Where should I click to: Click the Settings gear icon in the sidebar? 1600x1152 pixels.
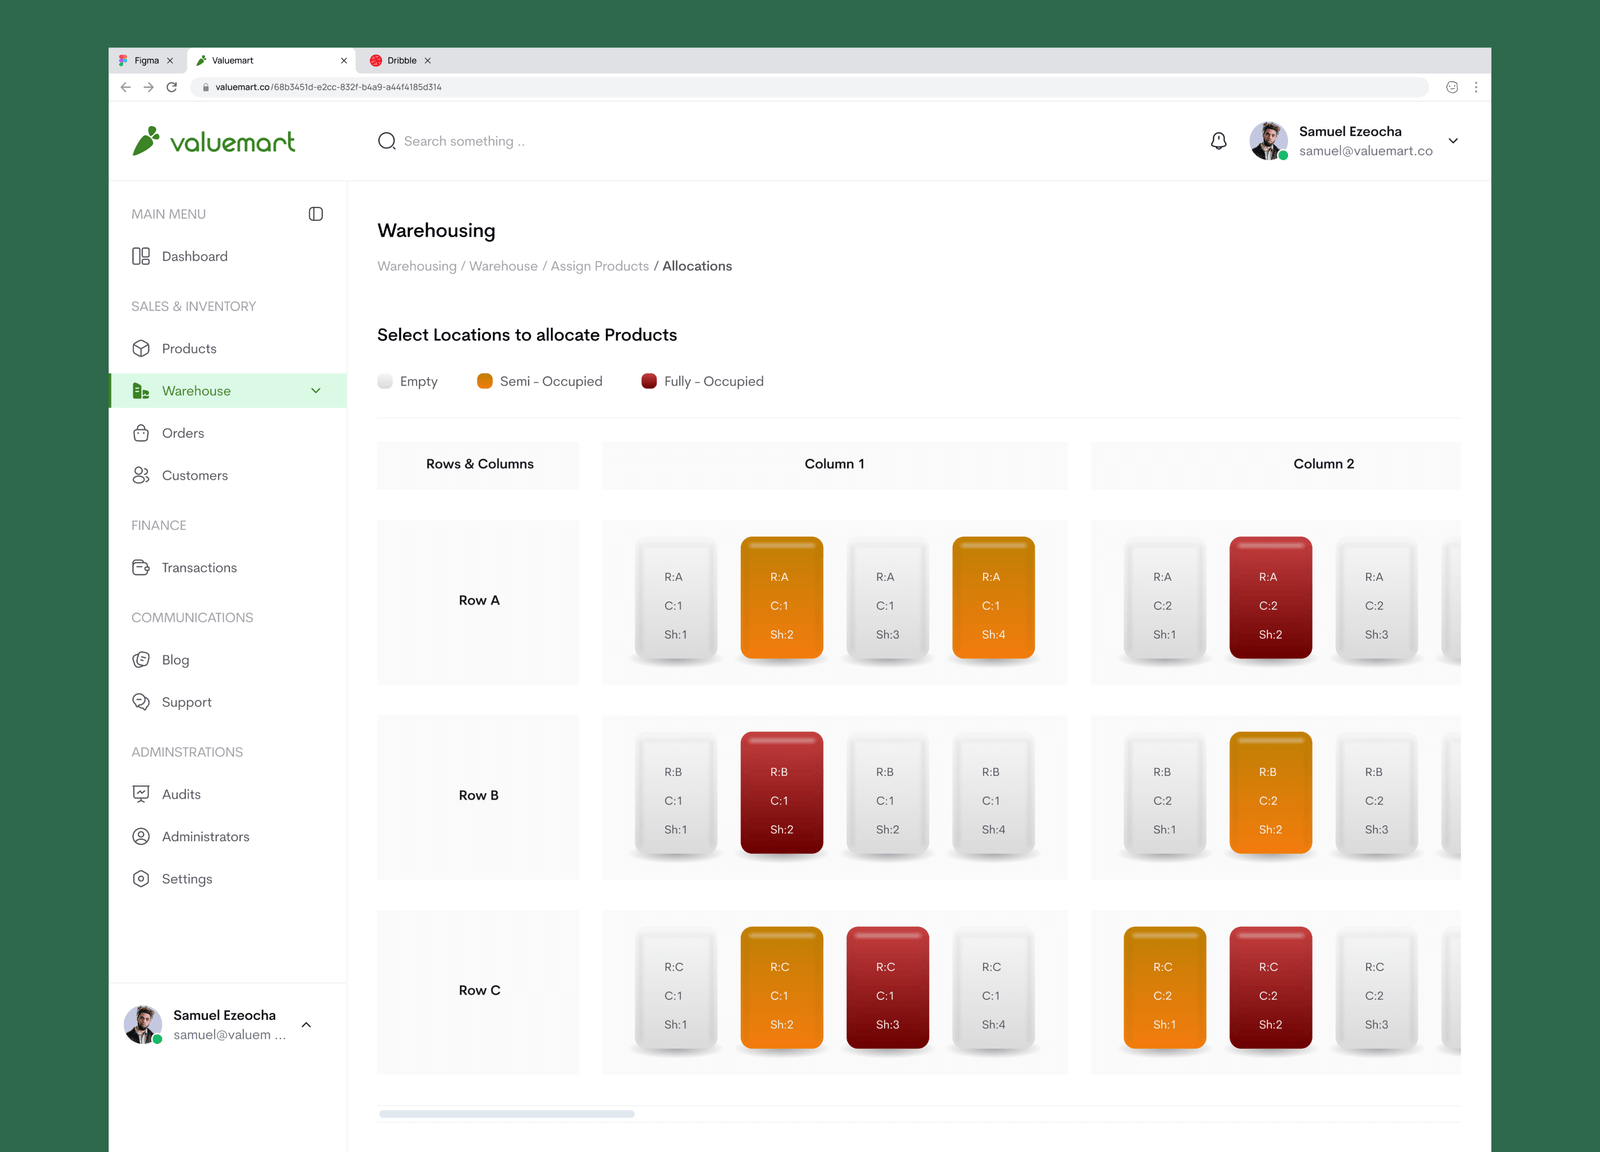(x=141, y=879)
